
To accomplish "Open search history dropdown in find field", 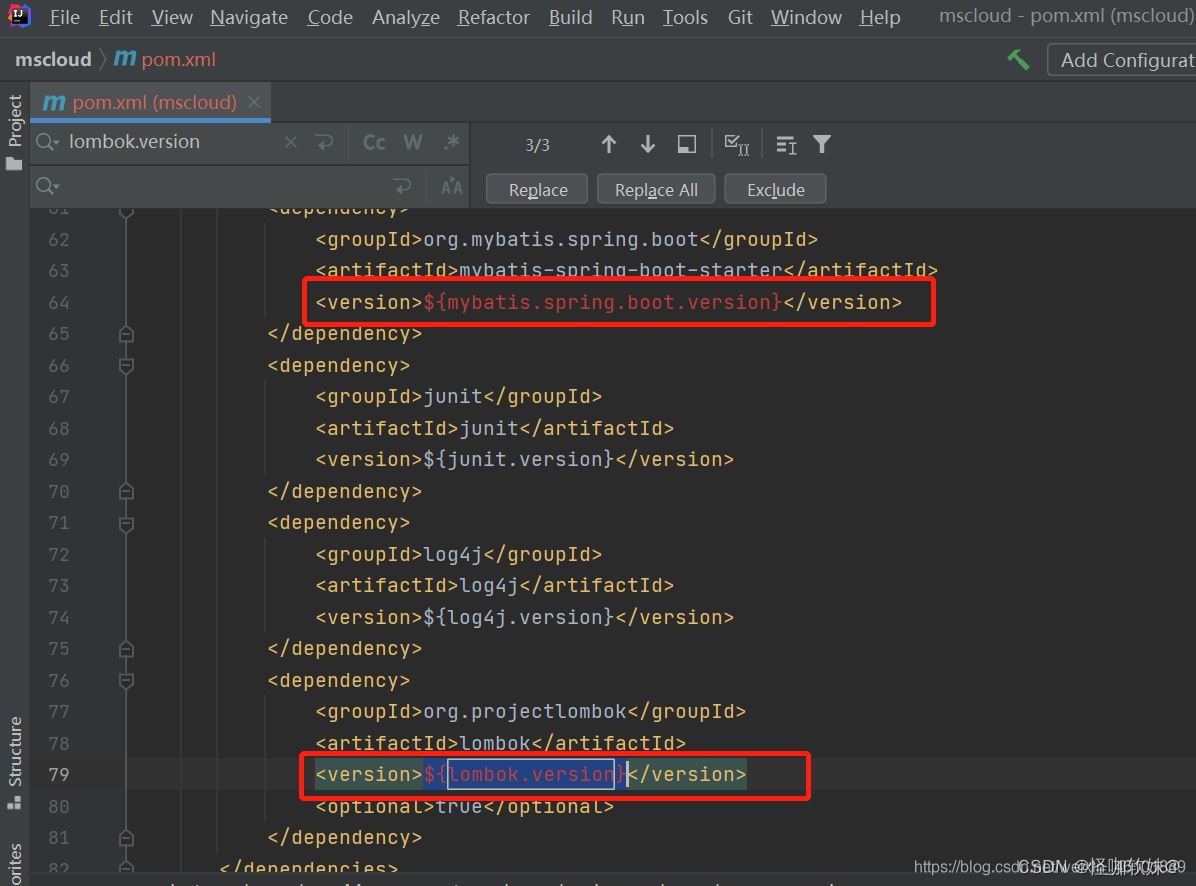I will coord(47,143).
